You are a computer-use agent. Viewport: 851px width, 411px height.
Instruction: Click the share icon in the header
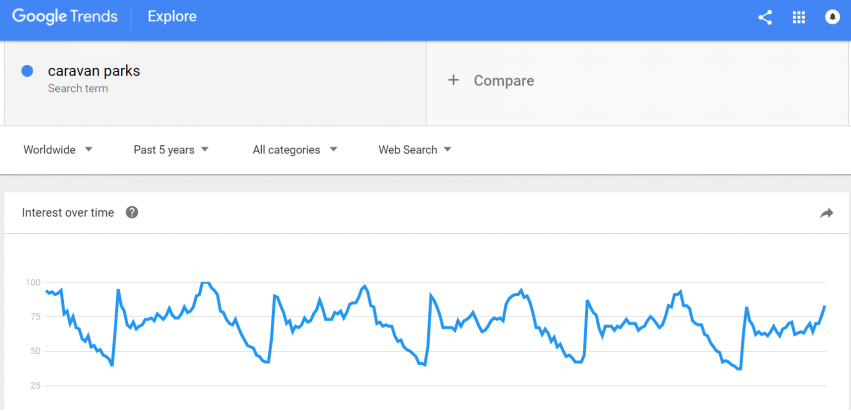point(765,17)
